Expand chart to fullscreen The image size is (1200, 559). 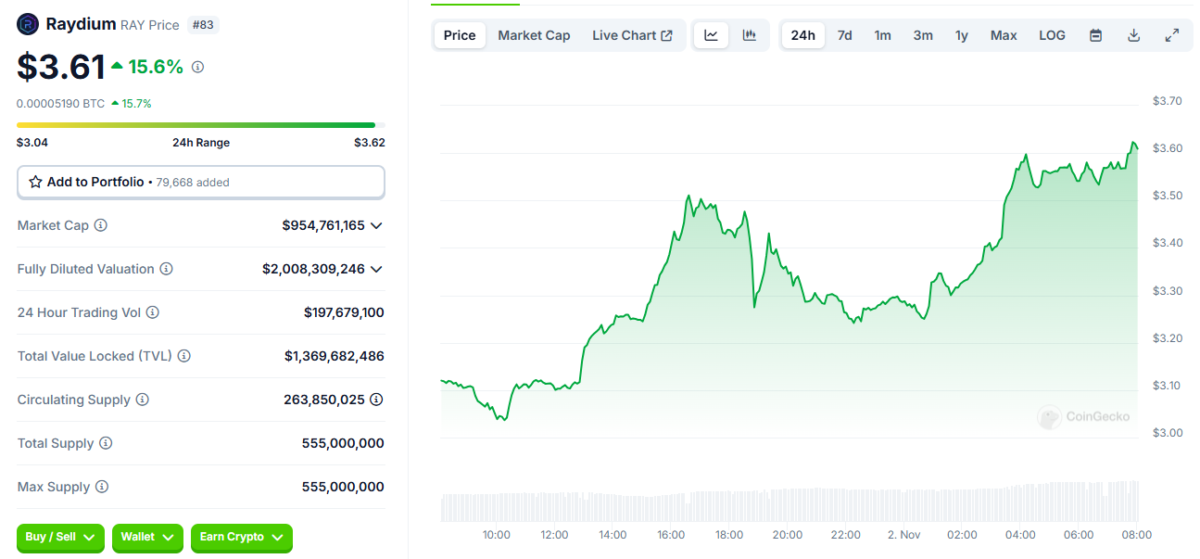click(x=1172, y=35)
